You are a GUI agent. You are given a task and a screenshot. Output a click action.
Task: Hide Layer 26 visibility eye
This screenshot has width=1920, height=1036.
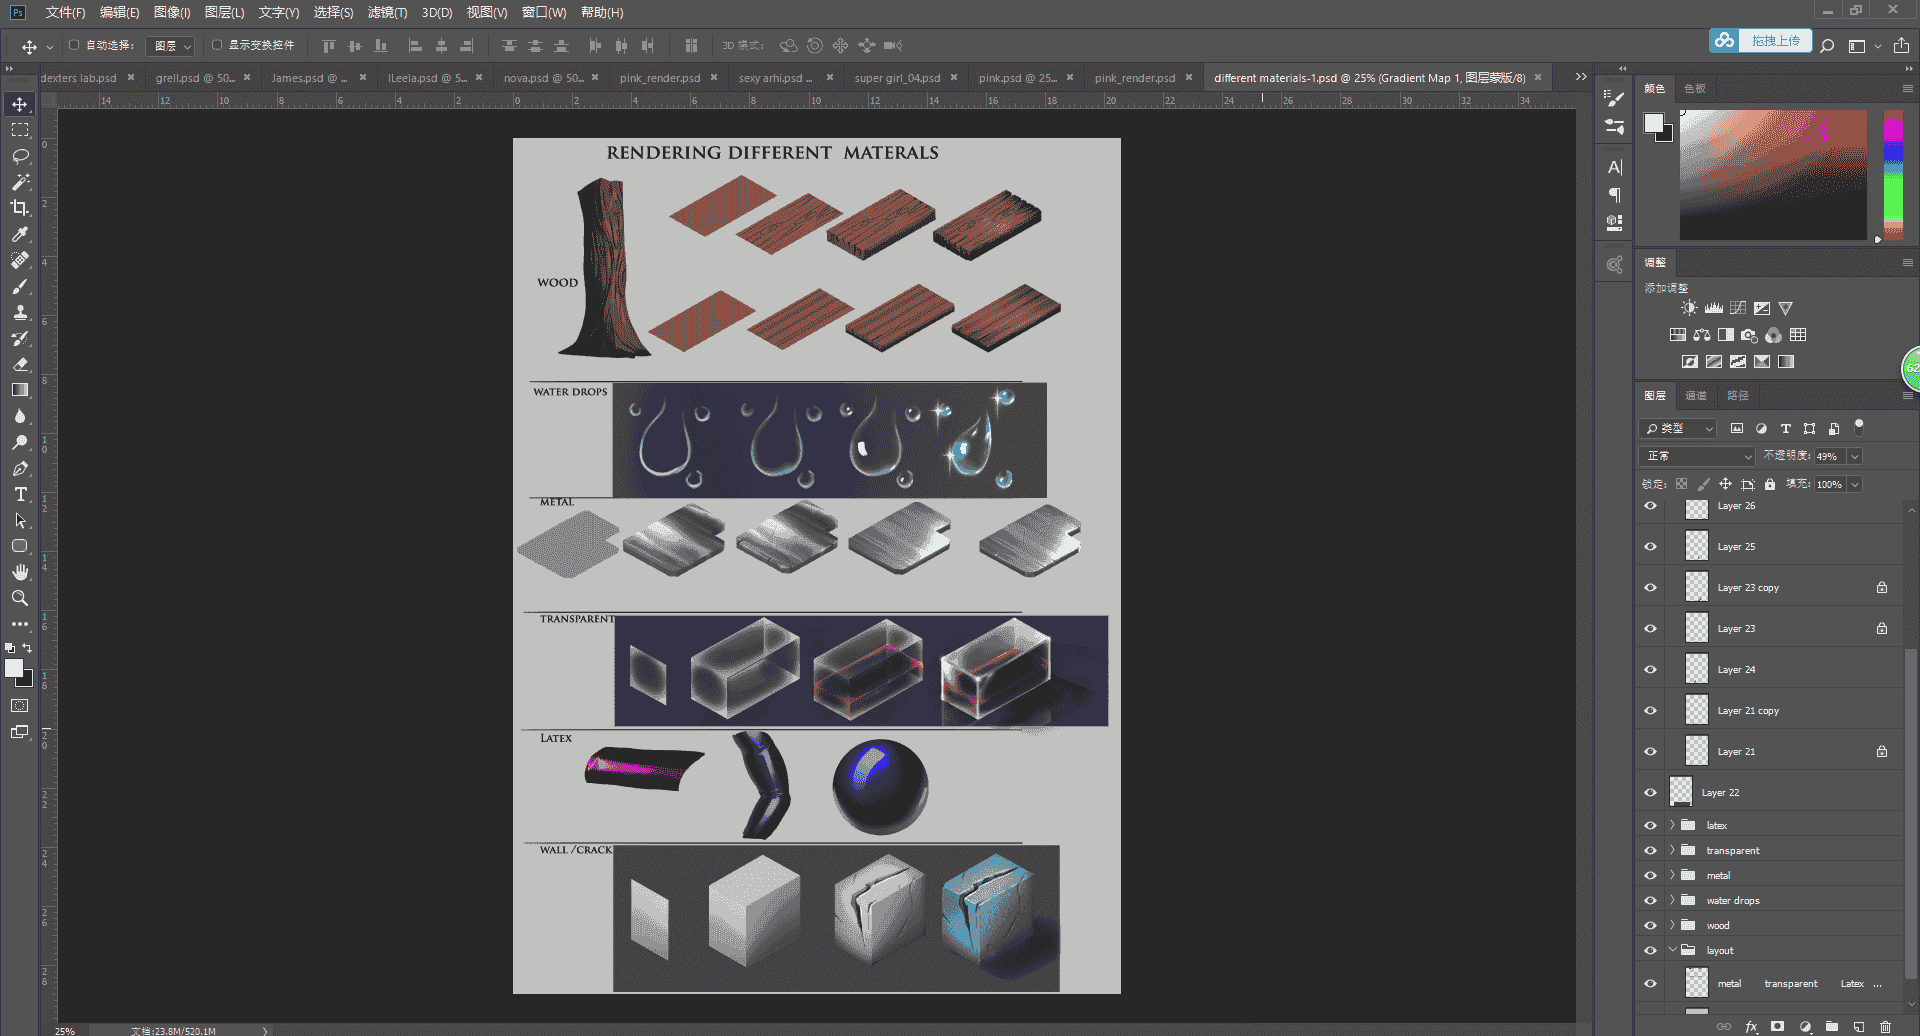coord(1651,506)
